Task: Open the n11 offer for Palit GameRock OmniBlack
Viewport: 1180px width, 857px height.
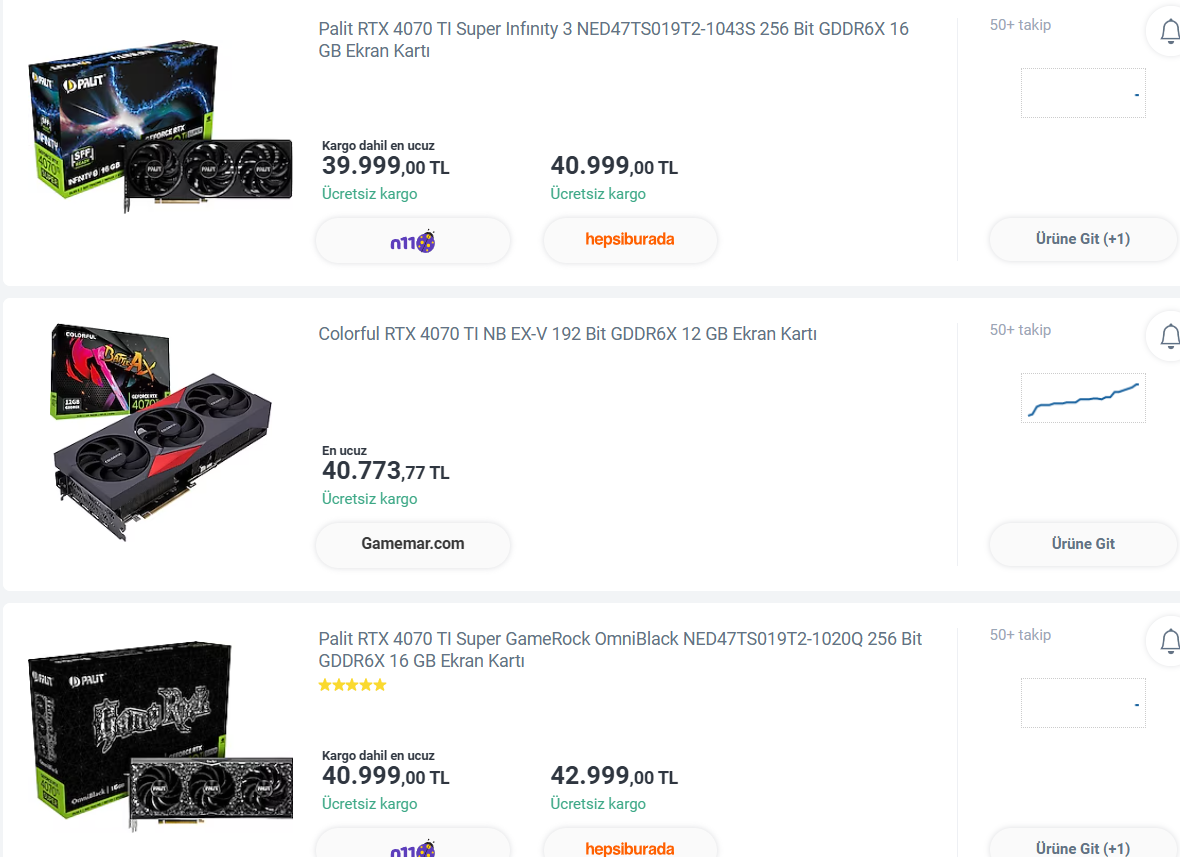Action: point(412,845)
